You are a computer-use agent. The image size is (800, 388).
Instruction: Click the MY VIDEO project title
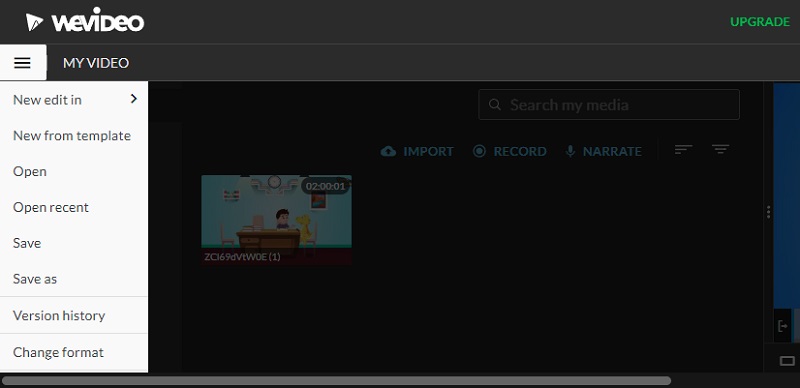pyautogui.click(x=96, y=63)
